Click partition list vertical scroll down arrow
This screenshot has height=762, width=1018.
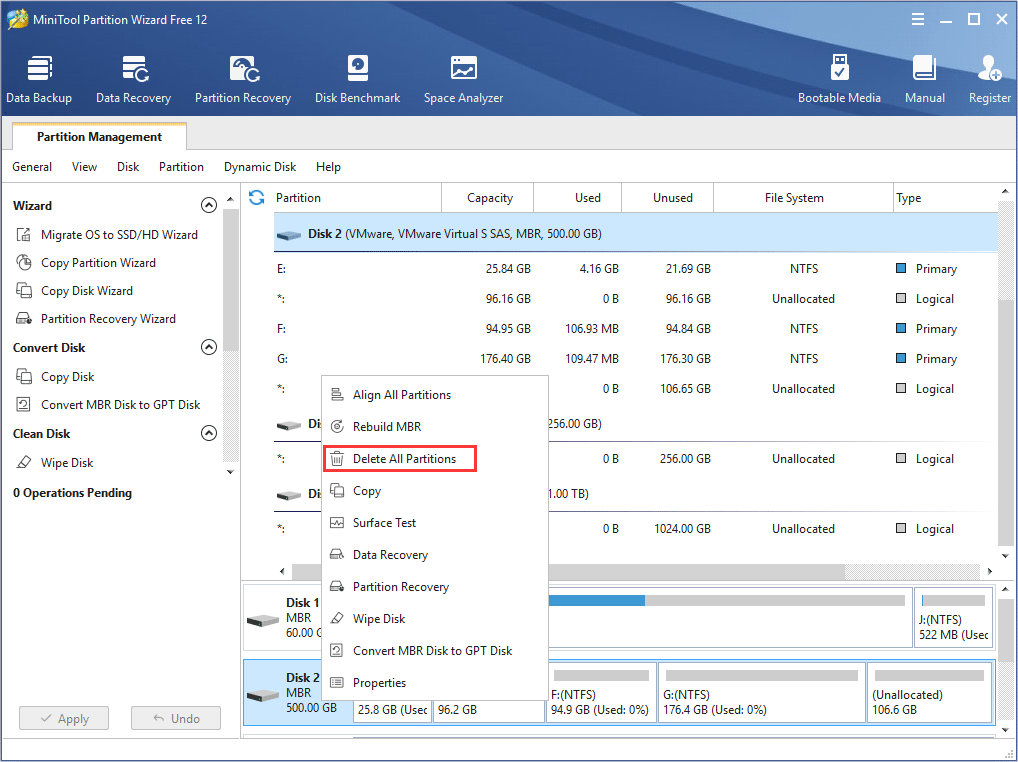1005,556
